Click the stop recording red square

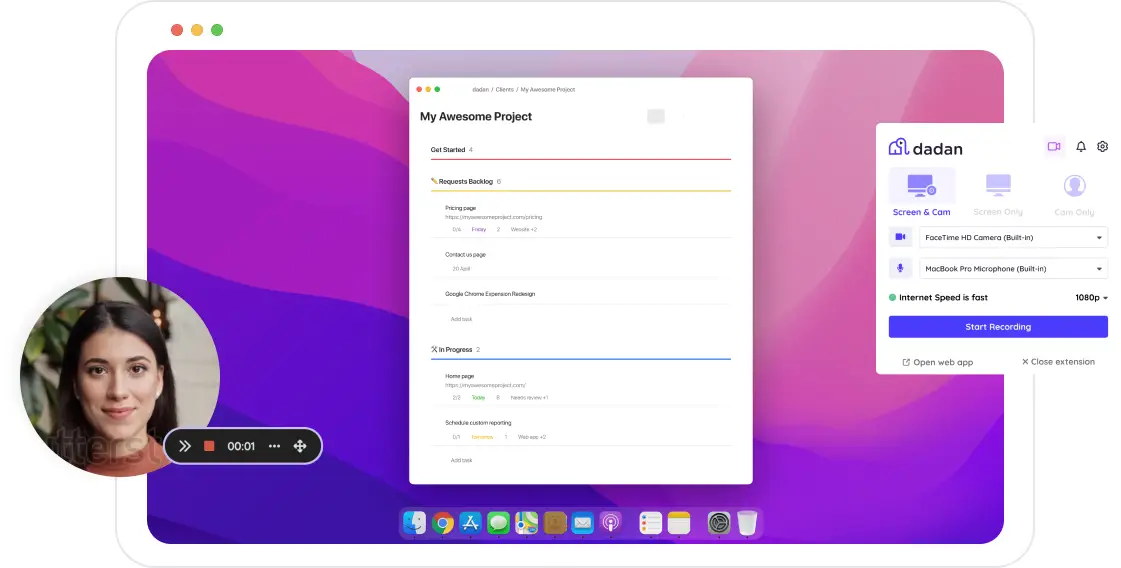209,446
